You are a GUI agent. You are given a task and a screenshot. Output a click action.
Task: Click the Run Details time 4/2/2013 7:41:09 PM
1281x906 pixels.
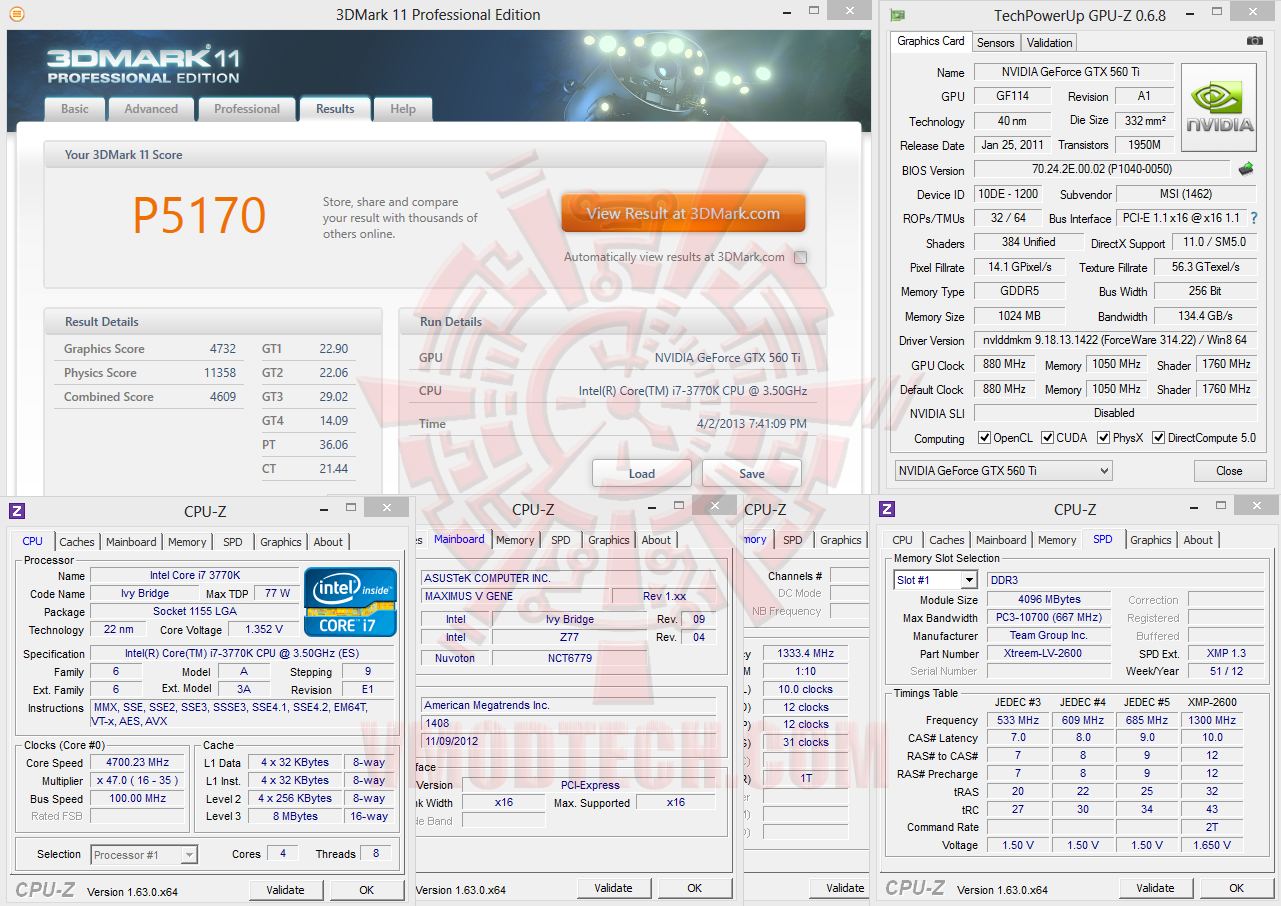pos(752,424)
